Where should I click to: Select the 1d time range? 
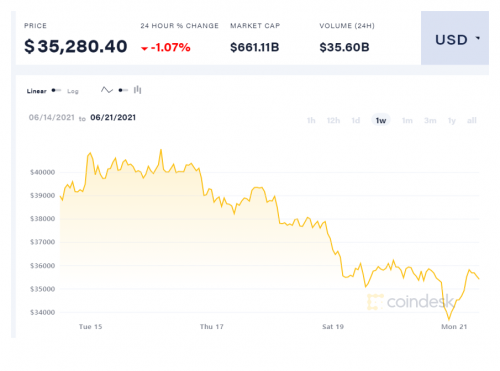coord(356,120)
